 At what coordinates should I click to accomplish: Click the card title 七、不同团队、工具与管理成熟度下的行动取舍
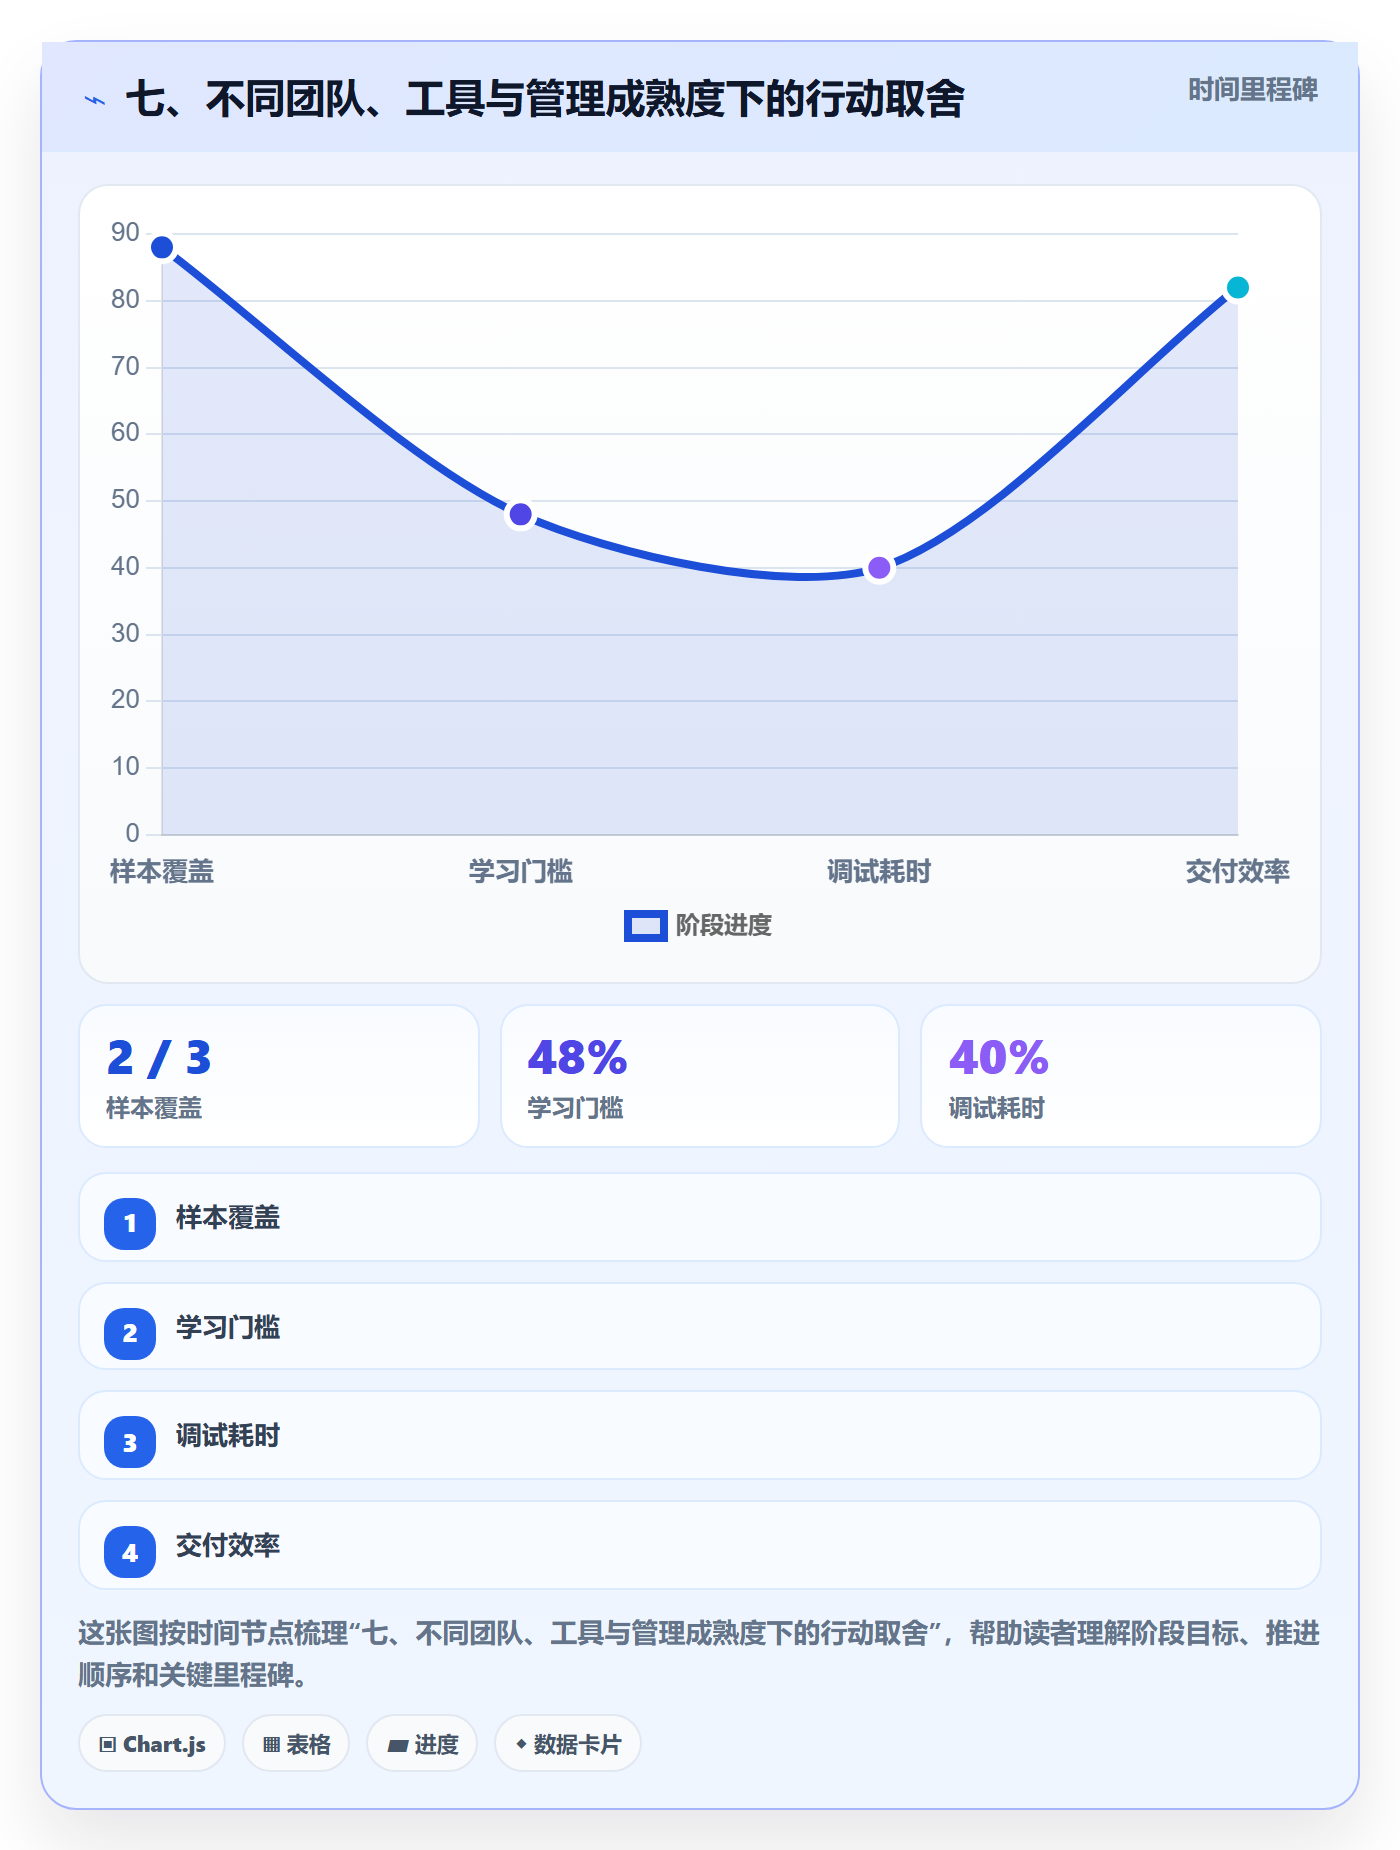pyautogui.click(x=545, y=100)
